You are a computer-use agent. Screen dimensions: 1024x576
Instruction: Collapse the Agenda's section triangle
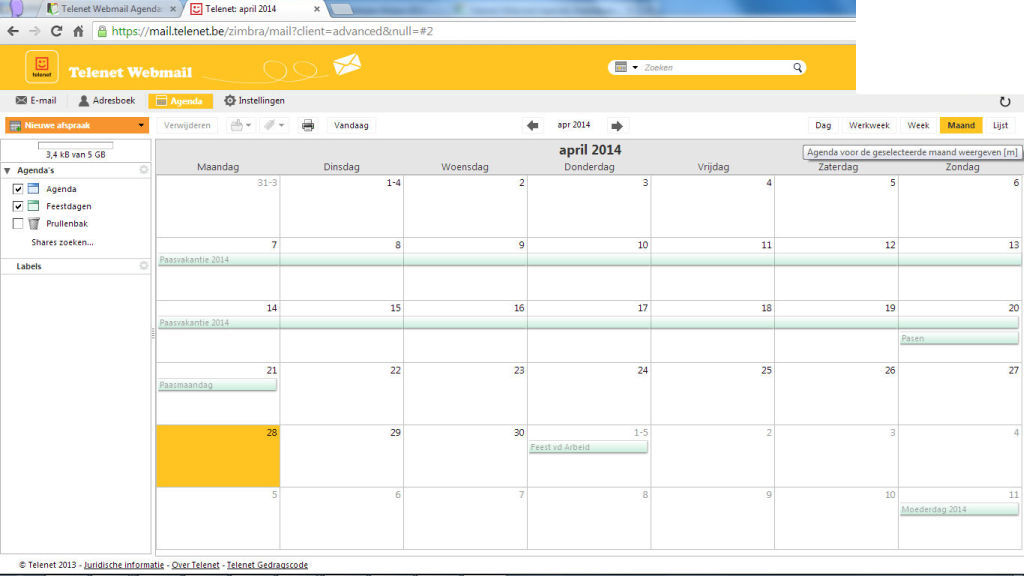[8, 171]
